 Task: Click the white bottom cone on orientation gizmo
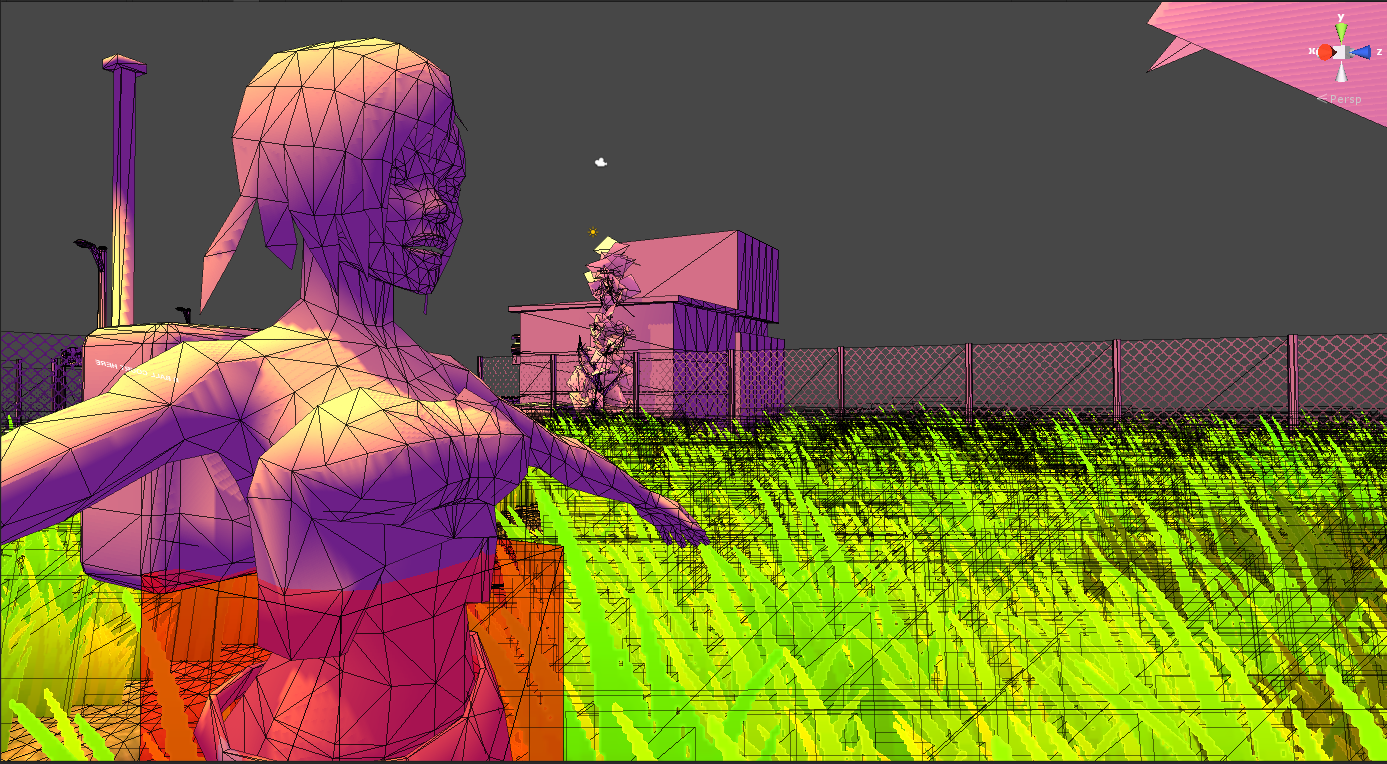pos(1341,72)
